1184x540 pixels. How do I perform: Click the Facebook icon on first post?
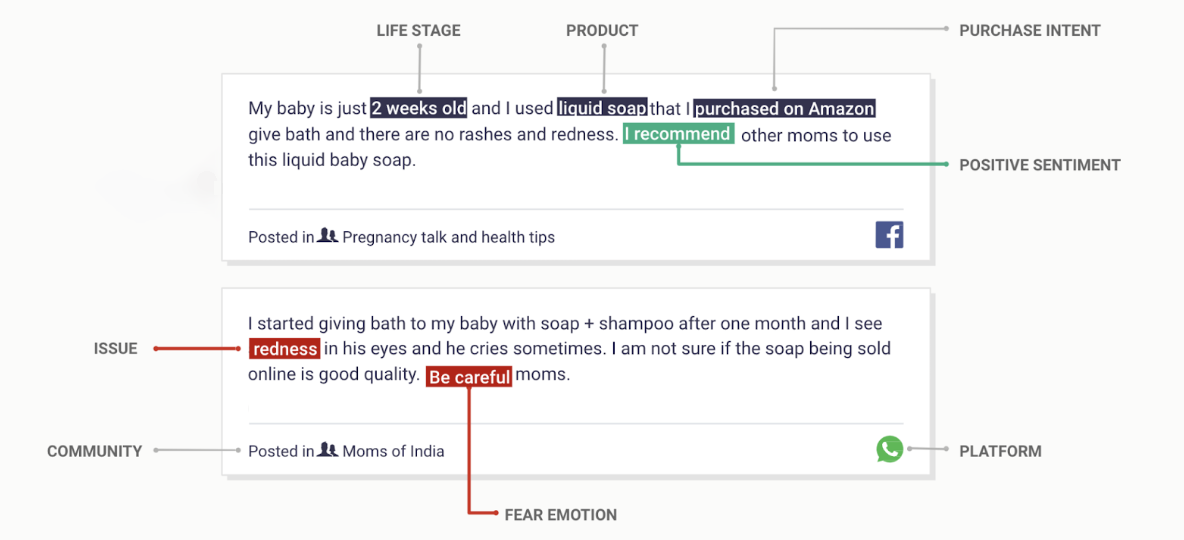coord(889,235)
